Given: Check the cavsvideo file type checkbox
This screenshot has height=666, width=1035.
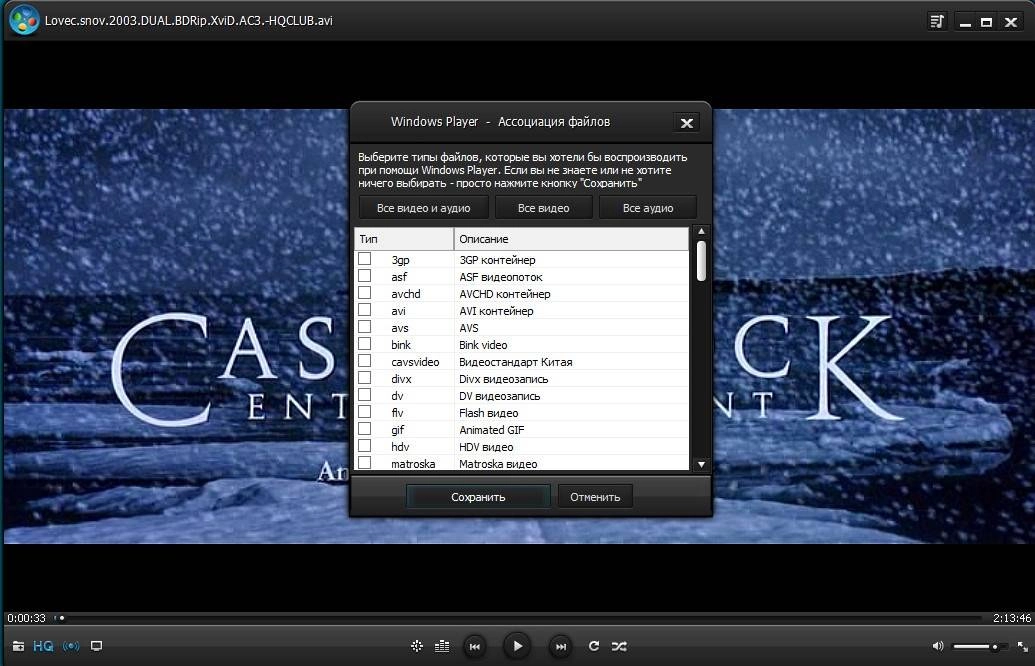Looking at the screenshot, I should tap(364, 361).
